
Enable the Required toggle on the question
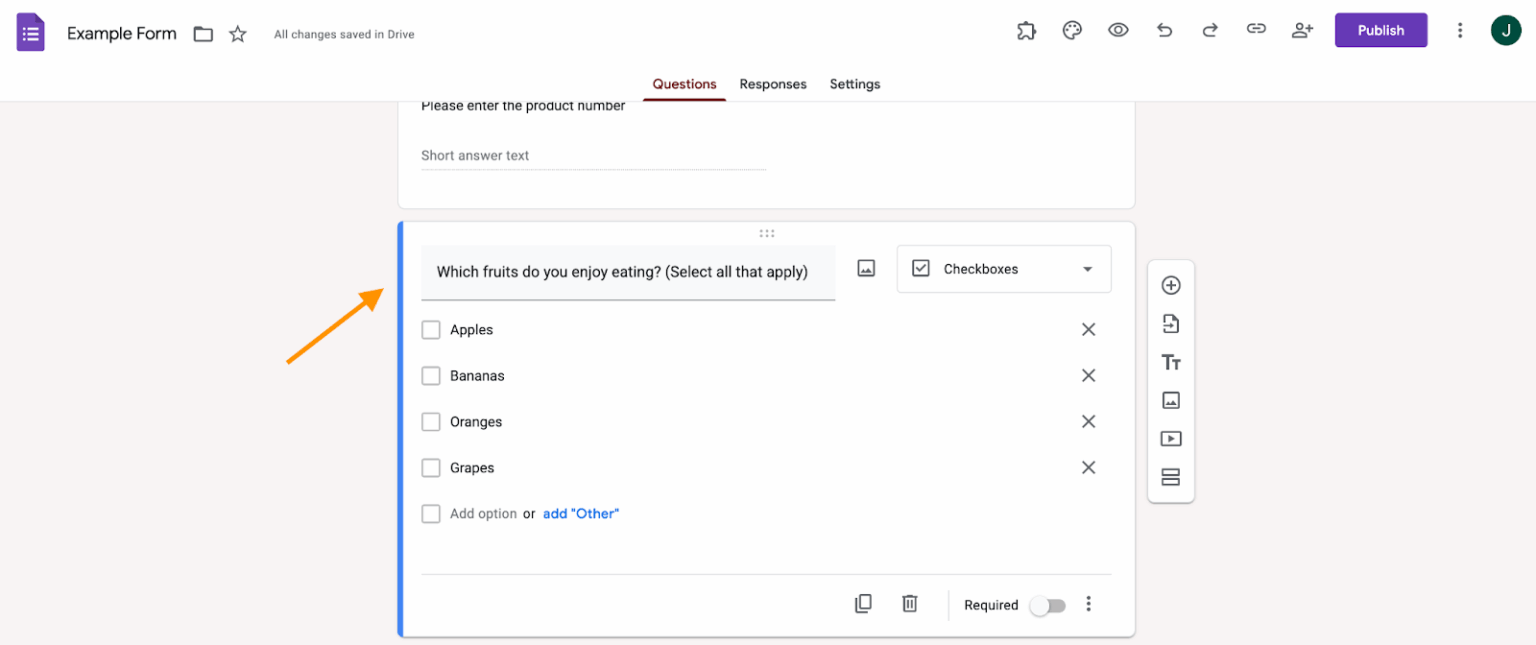[1047, 605]
